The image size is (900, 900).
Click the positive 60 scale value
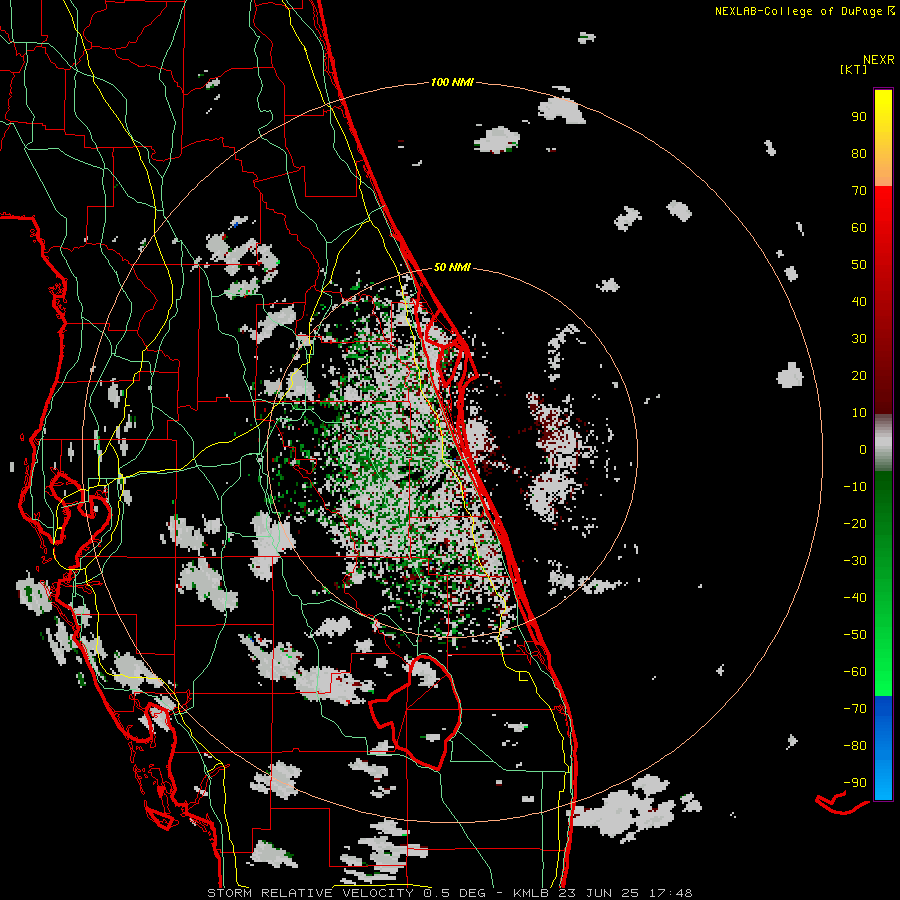[x=859, y=227]
